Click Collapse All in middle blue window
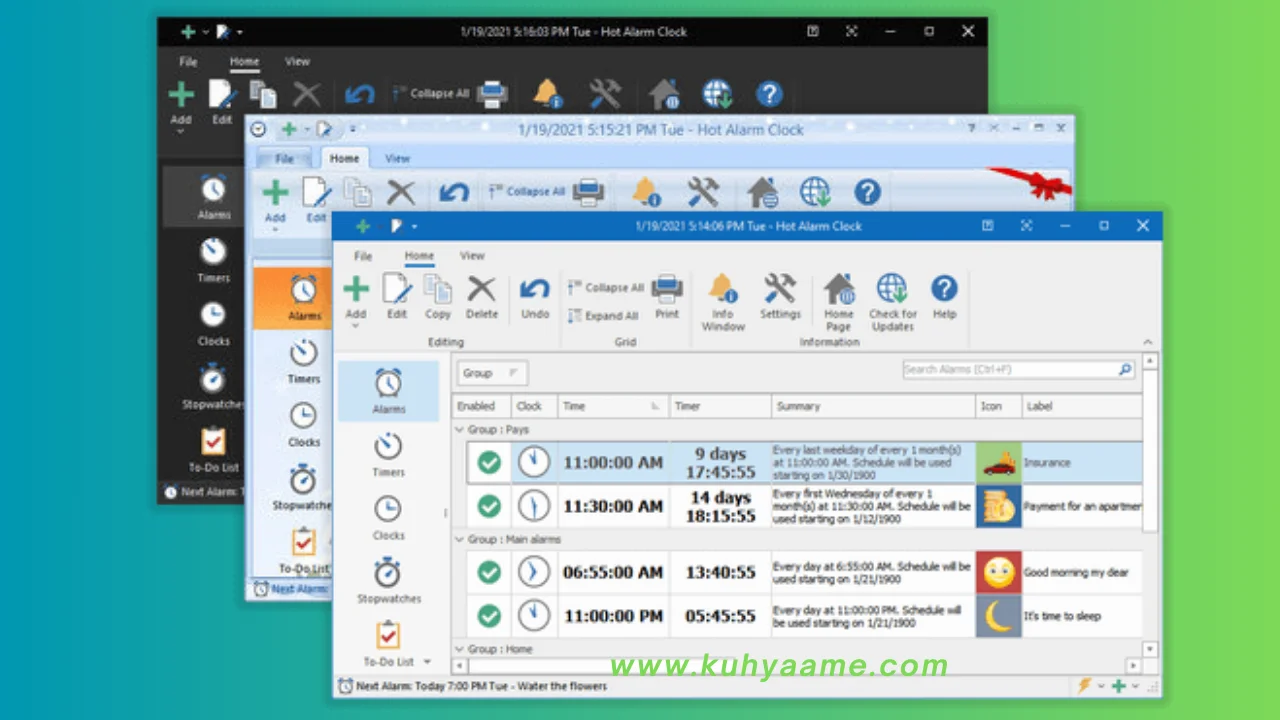The width and height of the screenshot is (1280, 720). pyautogui.click(x=527, y=191)
